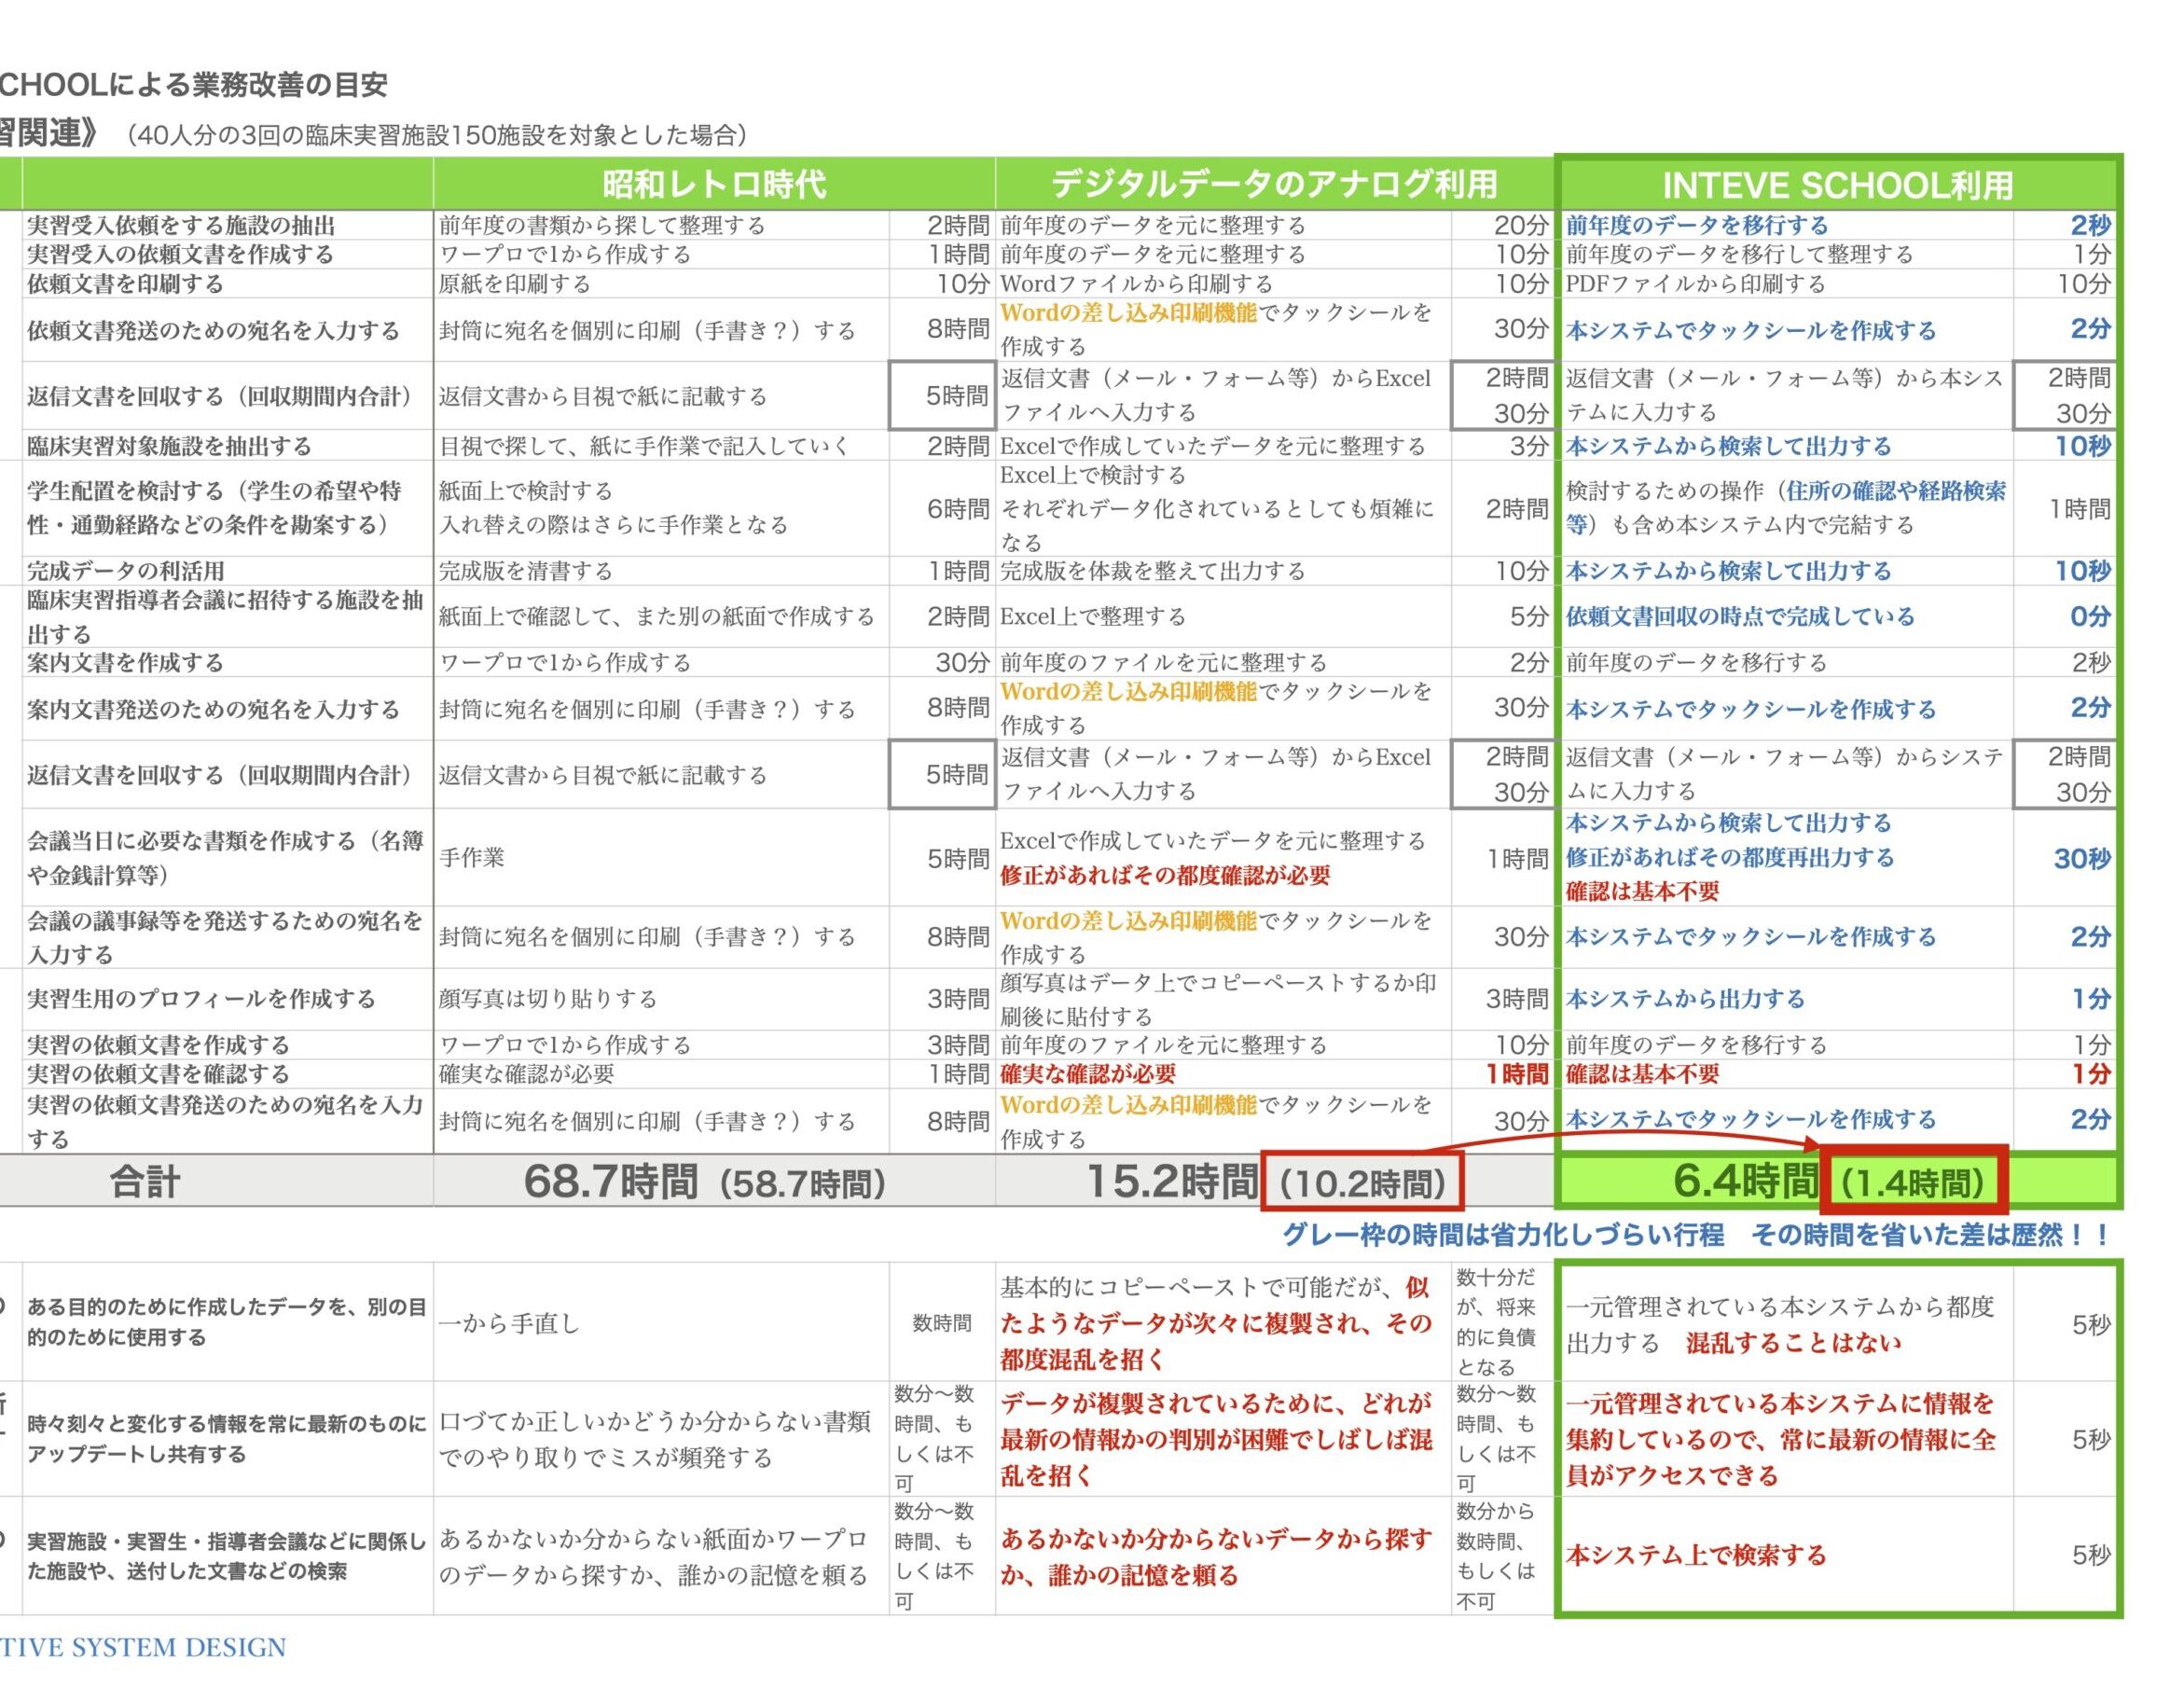Click the row label 臨床実習対象施設を抽出する
The width and height of the screenshot is (2184, 1687).
click(x=169, y=446)
